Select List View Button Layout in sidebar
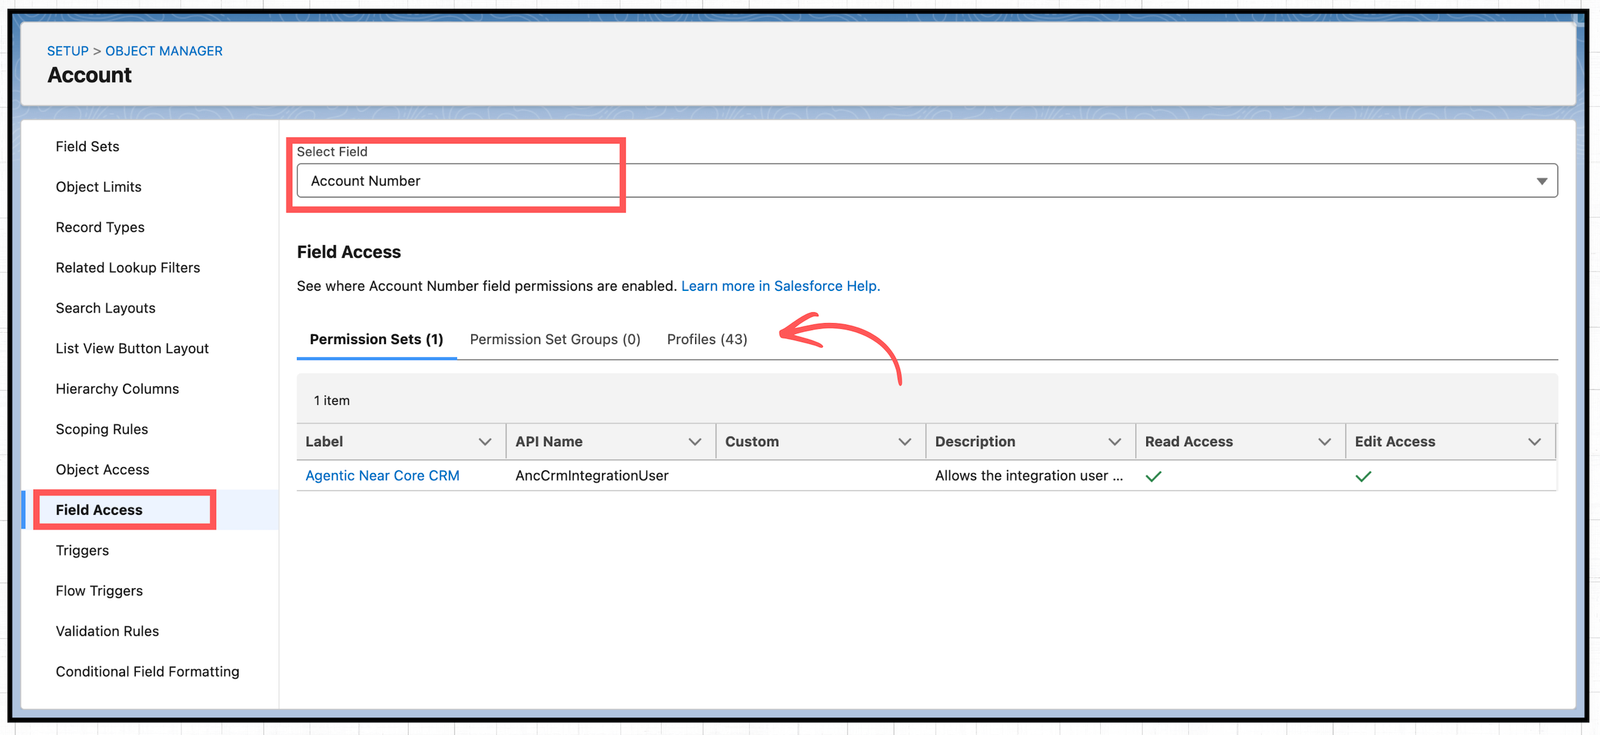This screenshot has width=1600, height=735. [x=132, y=349]
